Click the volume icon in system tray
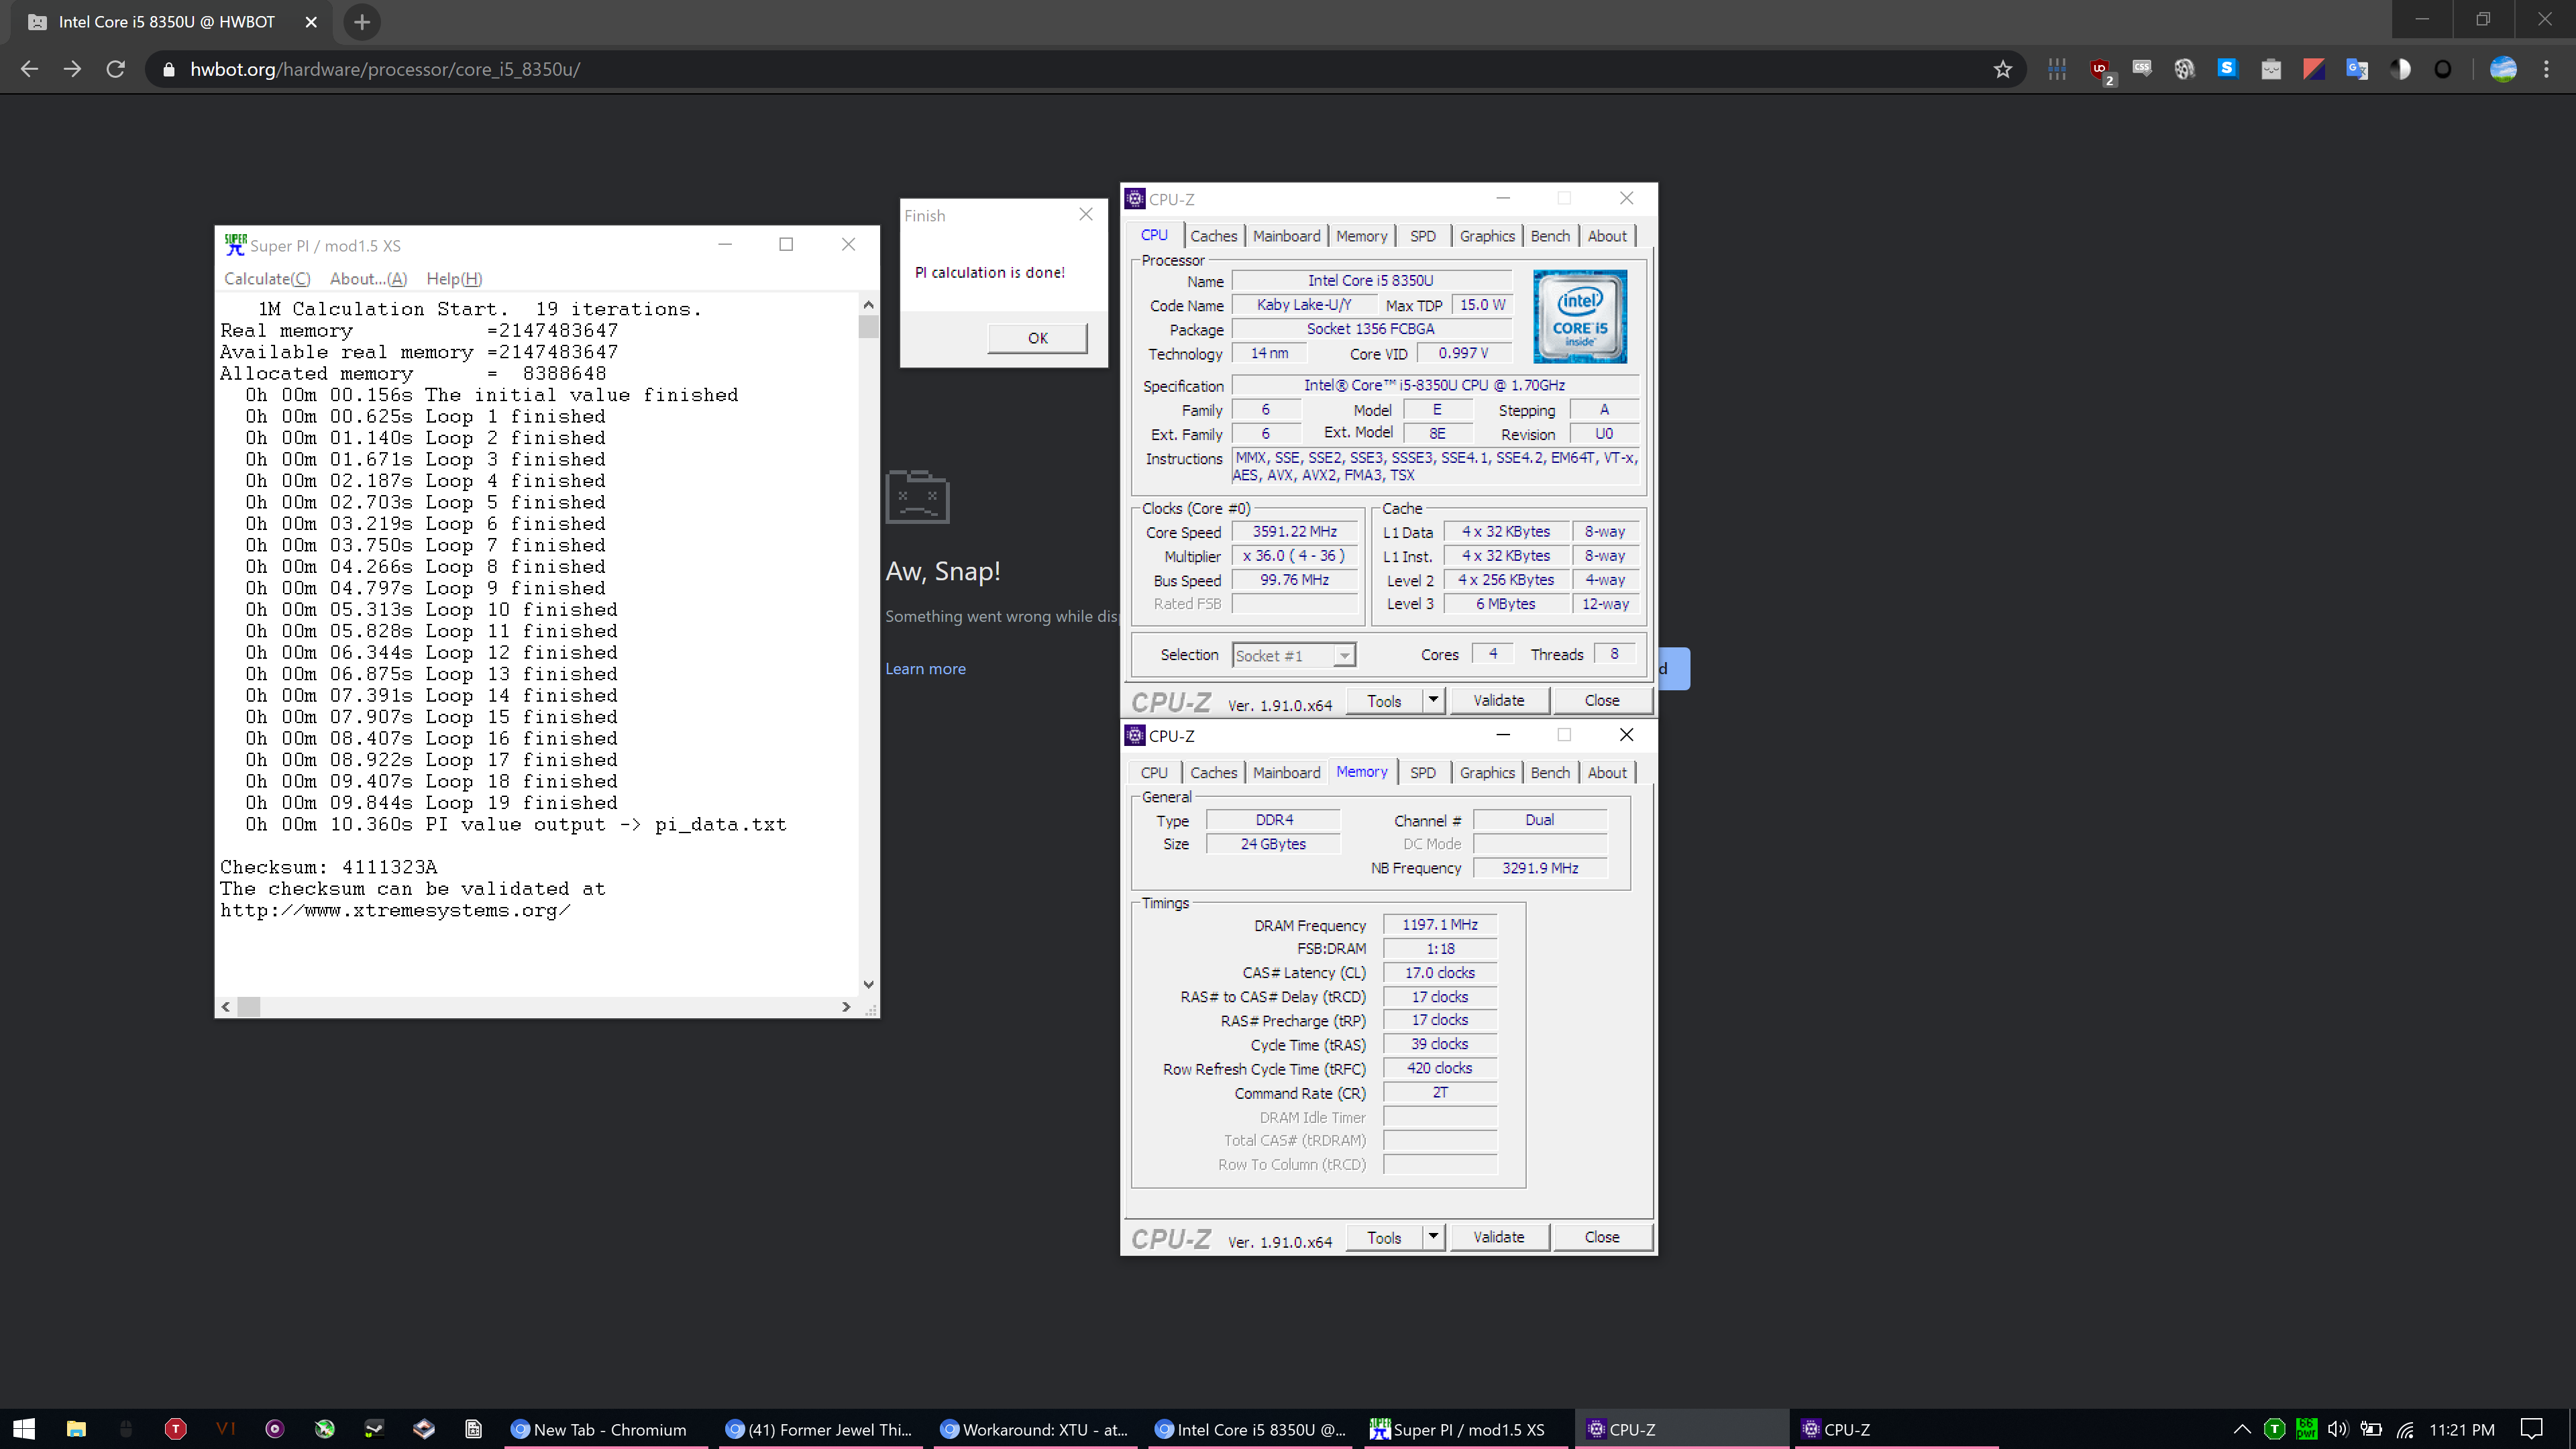Image resolution: width=2576 pixels, height=1449 pixels. [x=2337, y=1429]
